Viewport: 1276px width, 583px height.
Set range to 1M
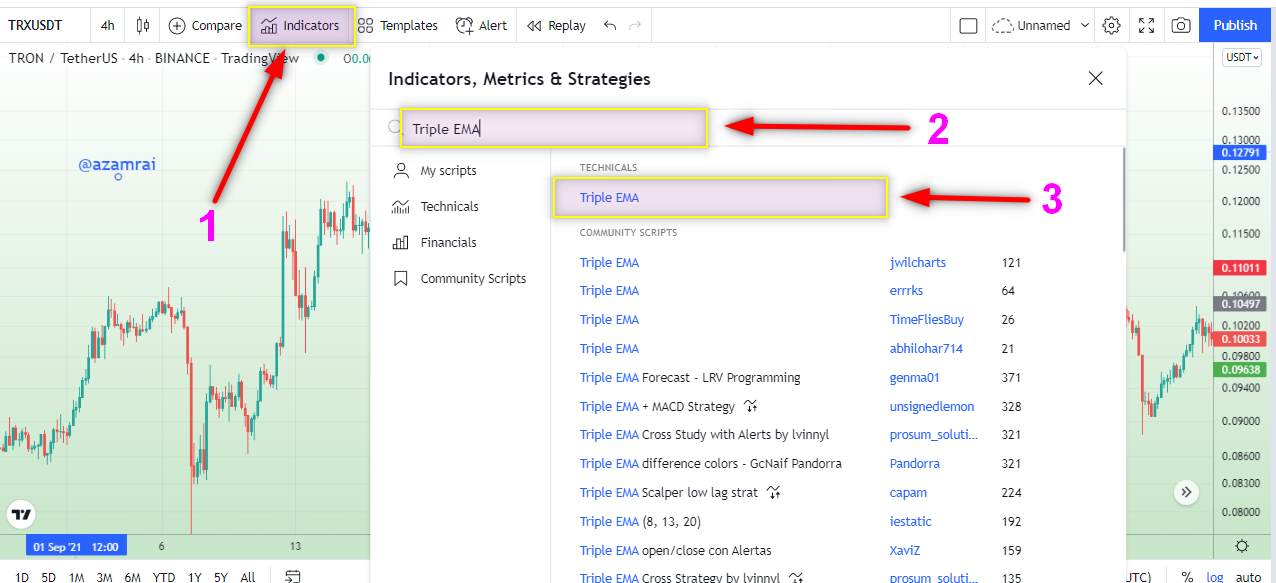pyautogui.click(x=76, y=577)
